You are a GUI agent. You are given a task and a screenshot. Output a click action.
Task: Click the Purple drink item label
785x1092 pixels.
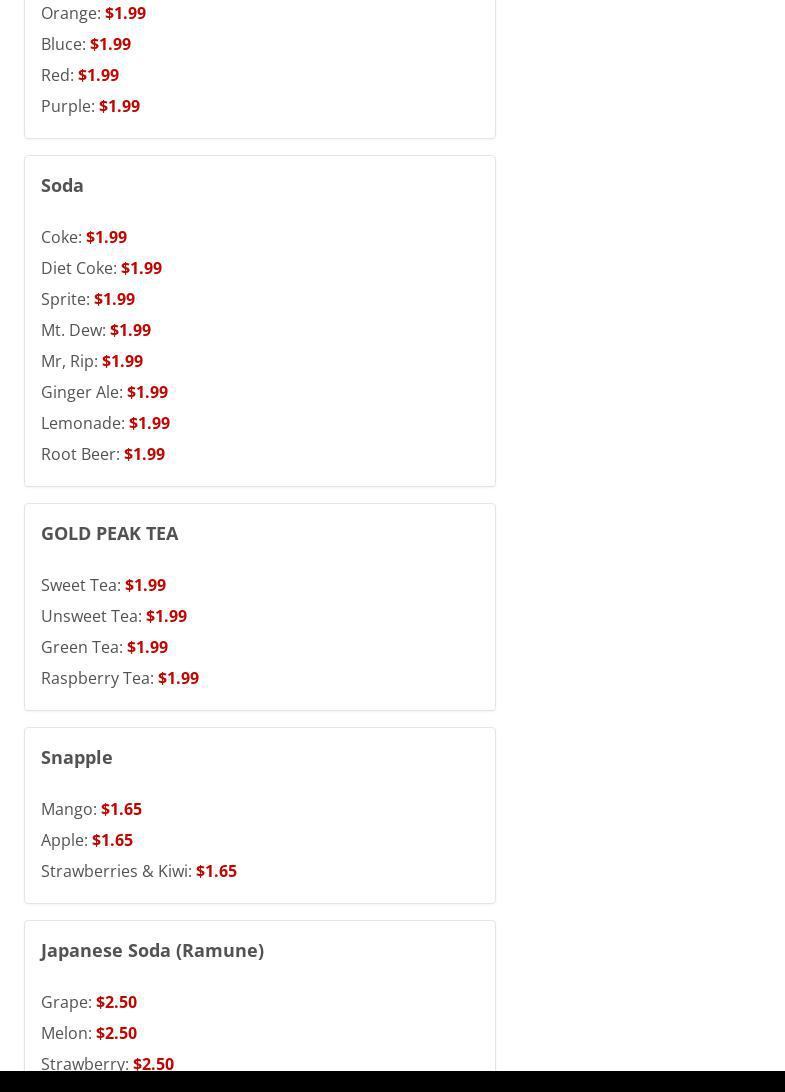(68, 106)
